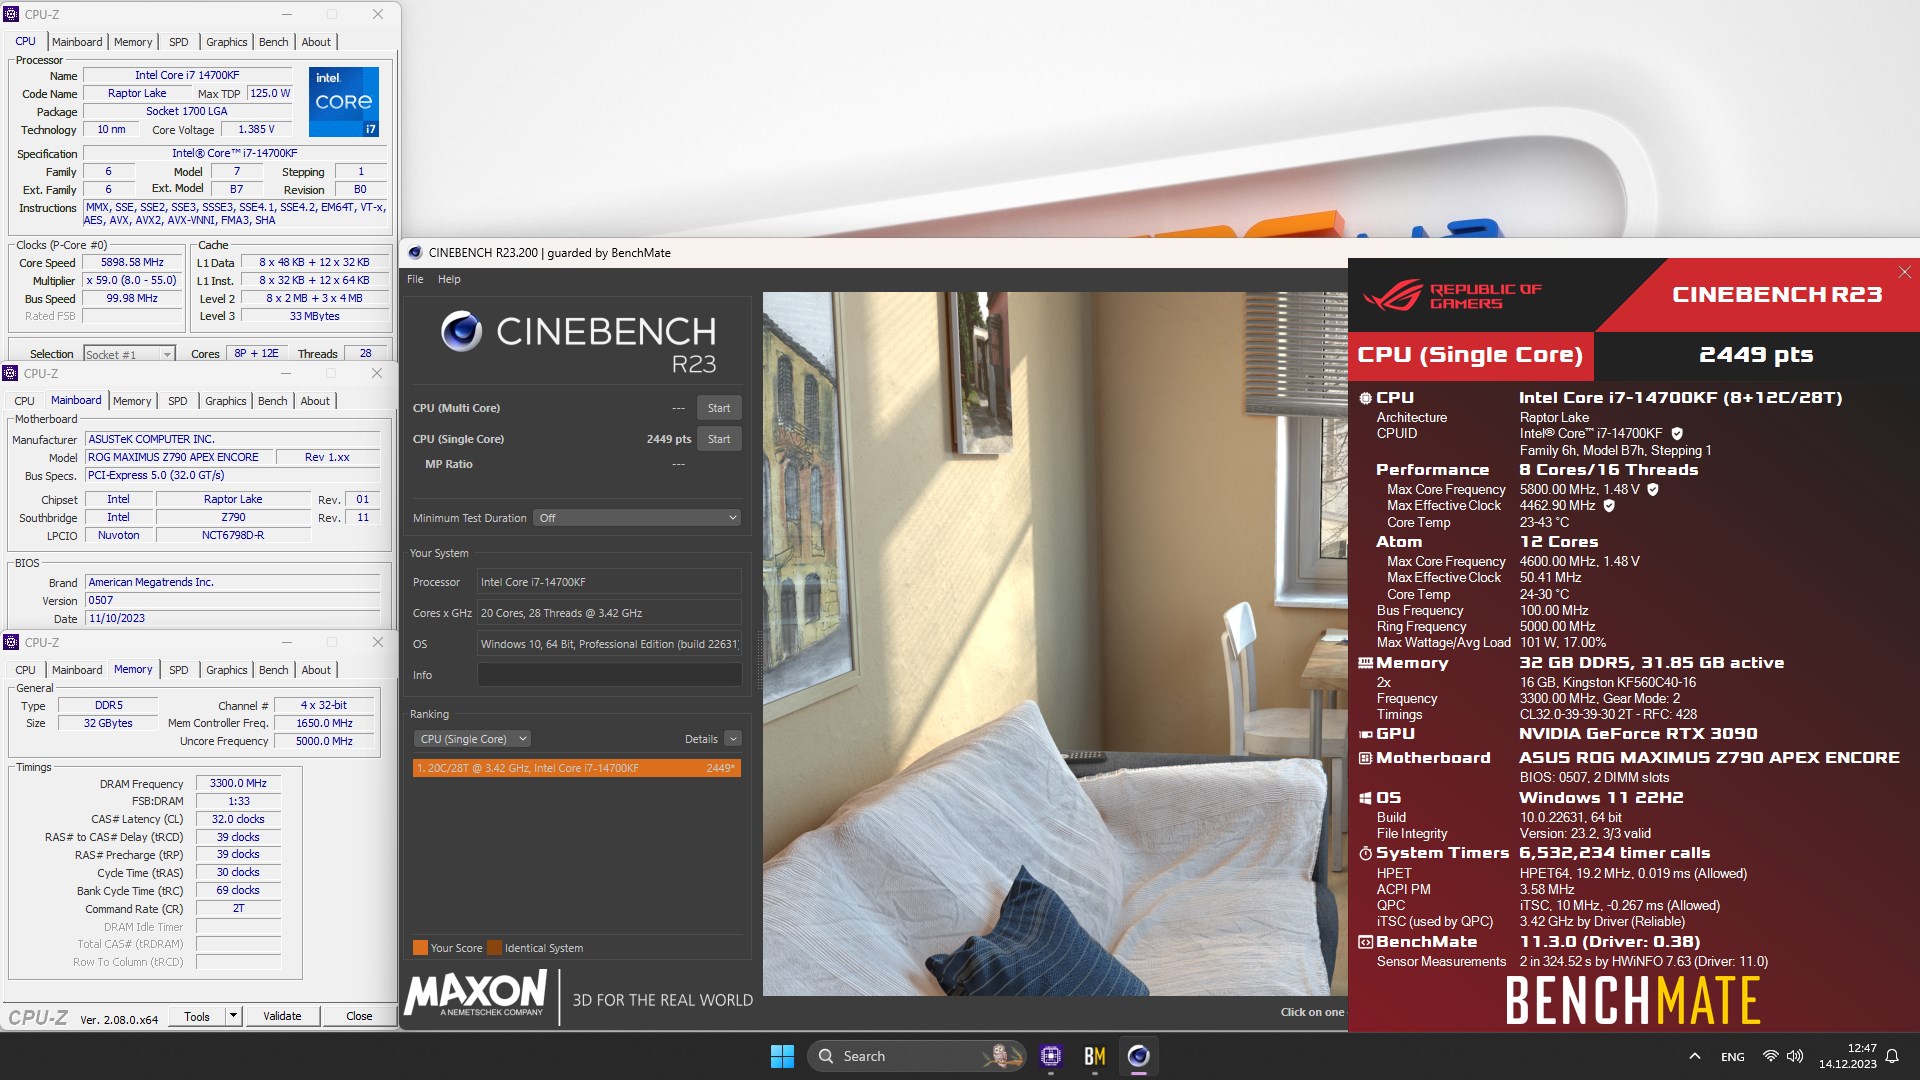Click the Cinebench rendered room image
Image resolution: width=1920 pixels, height=1080 pixels.
point(1055,643)
